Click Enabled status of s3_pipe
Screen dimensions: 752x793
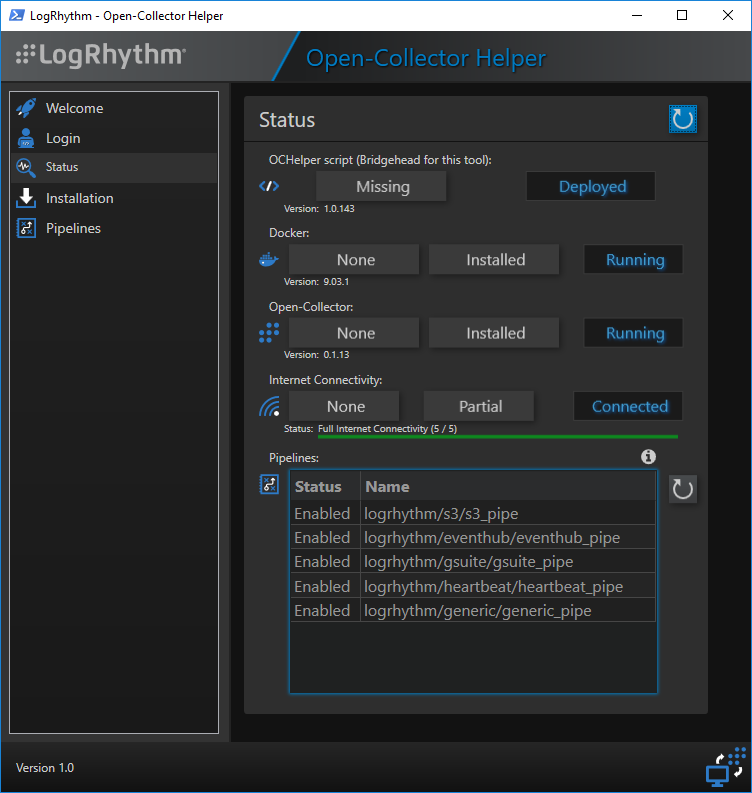[322, 513]
